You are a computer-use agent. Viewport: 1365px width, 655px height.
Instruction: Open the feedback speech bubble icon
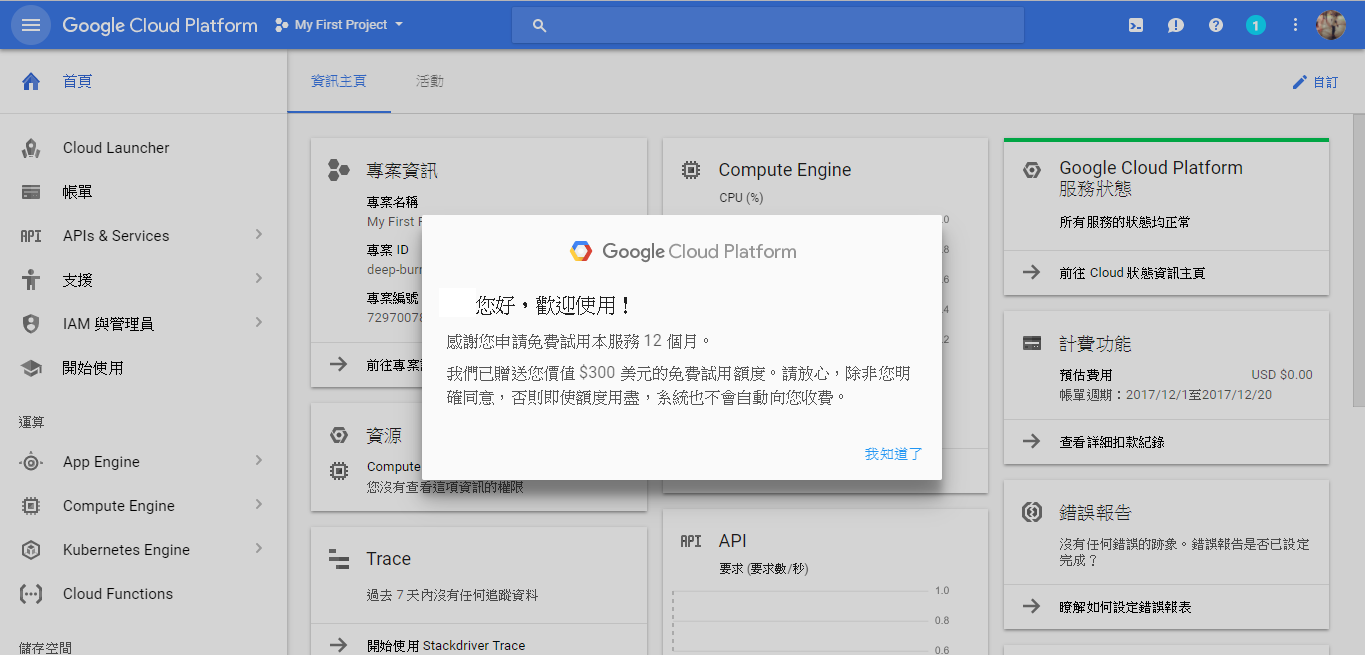click(x=1176, y=25)
